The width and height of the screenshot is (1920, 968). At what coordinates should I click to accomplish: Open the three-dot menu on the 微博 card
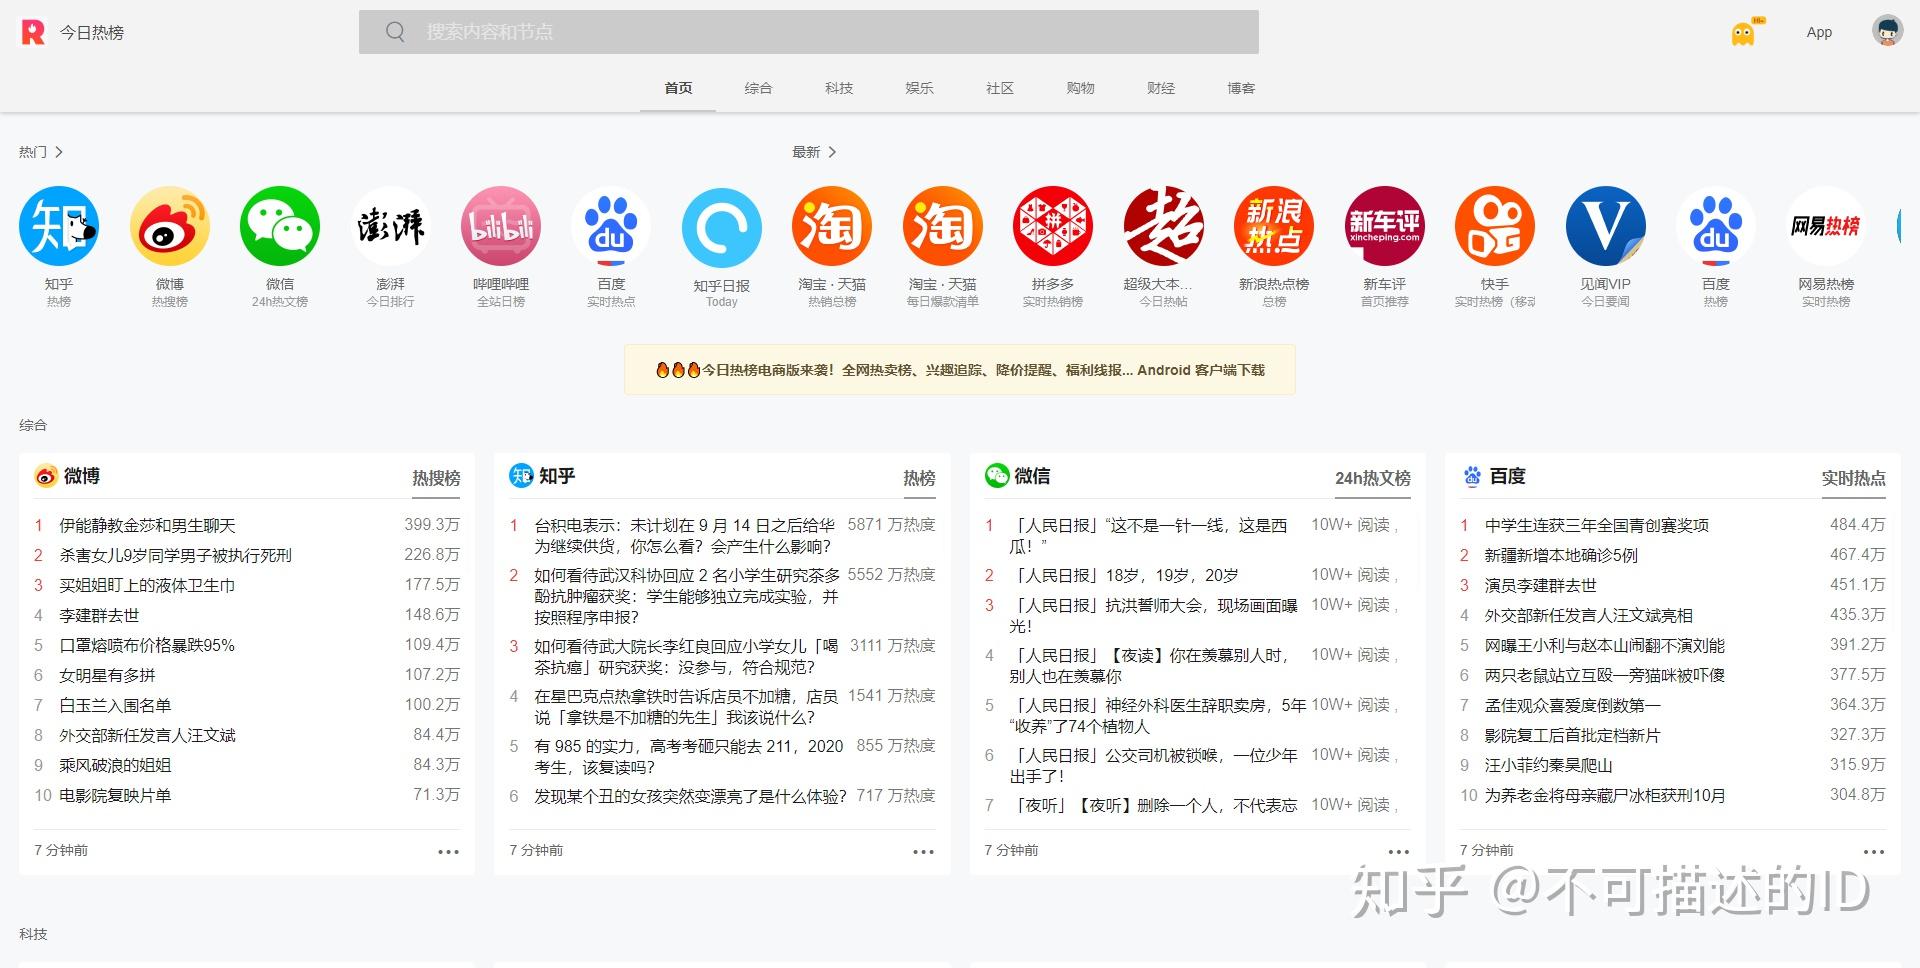coord(448,852)
